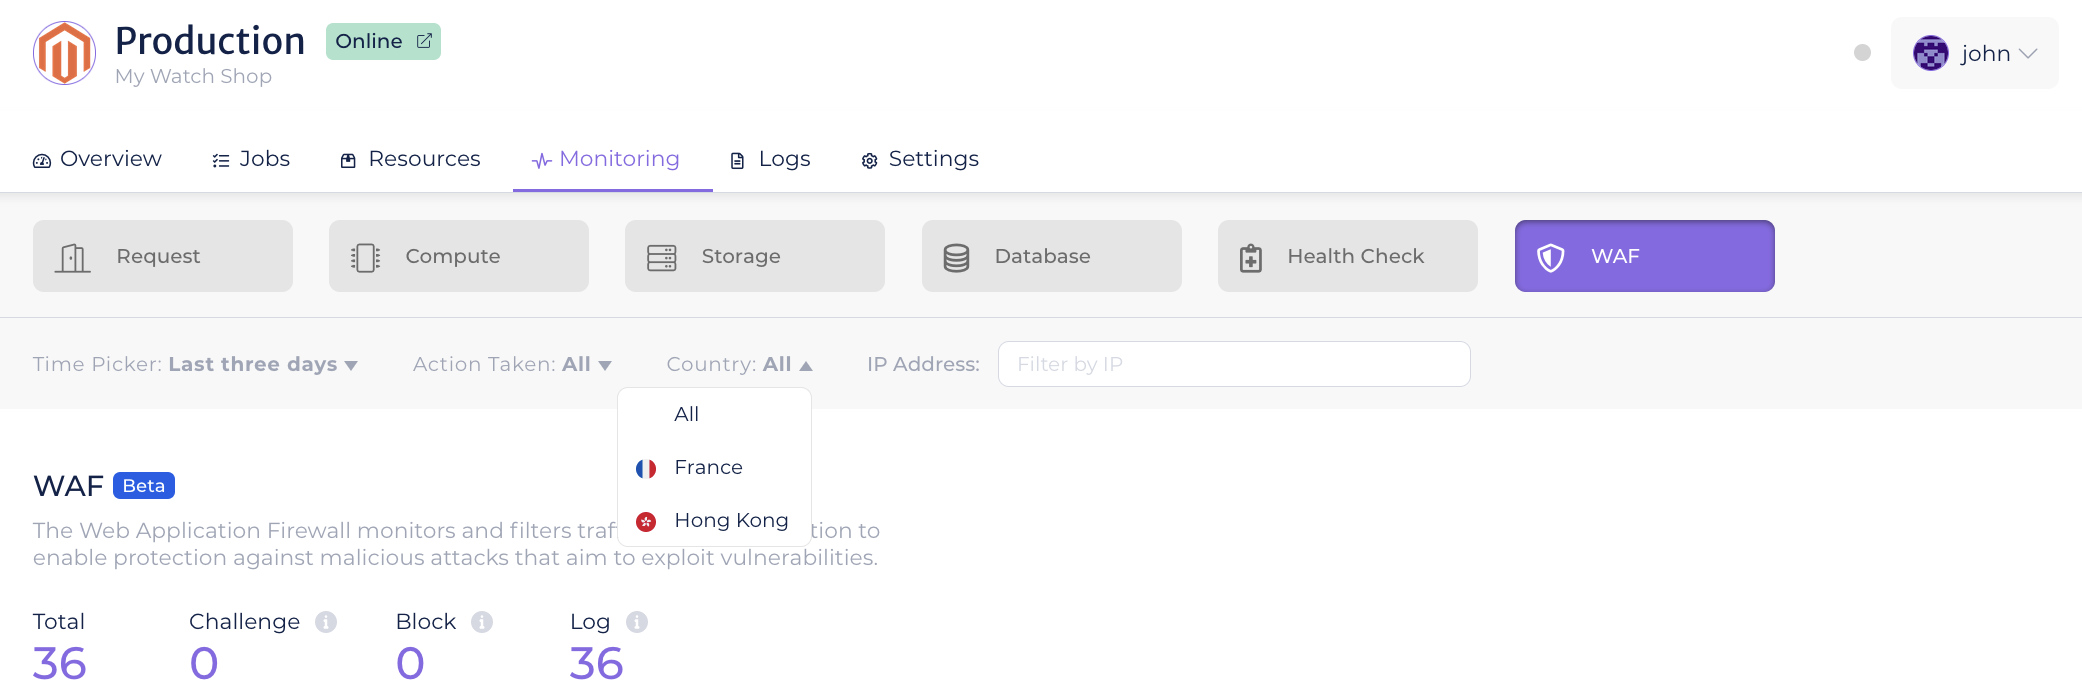Select All in the country list

coord(686,414)
